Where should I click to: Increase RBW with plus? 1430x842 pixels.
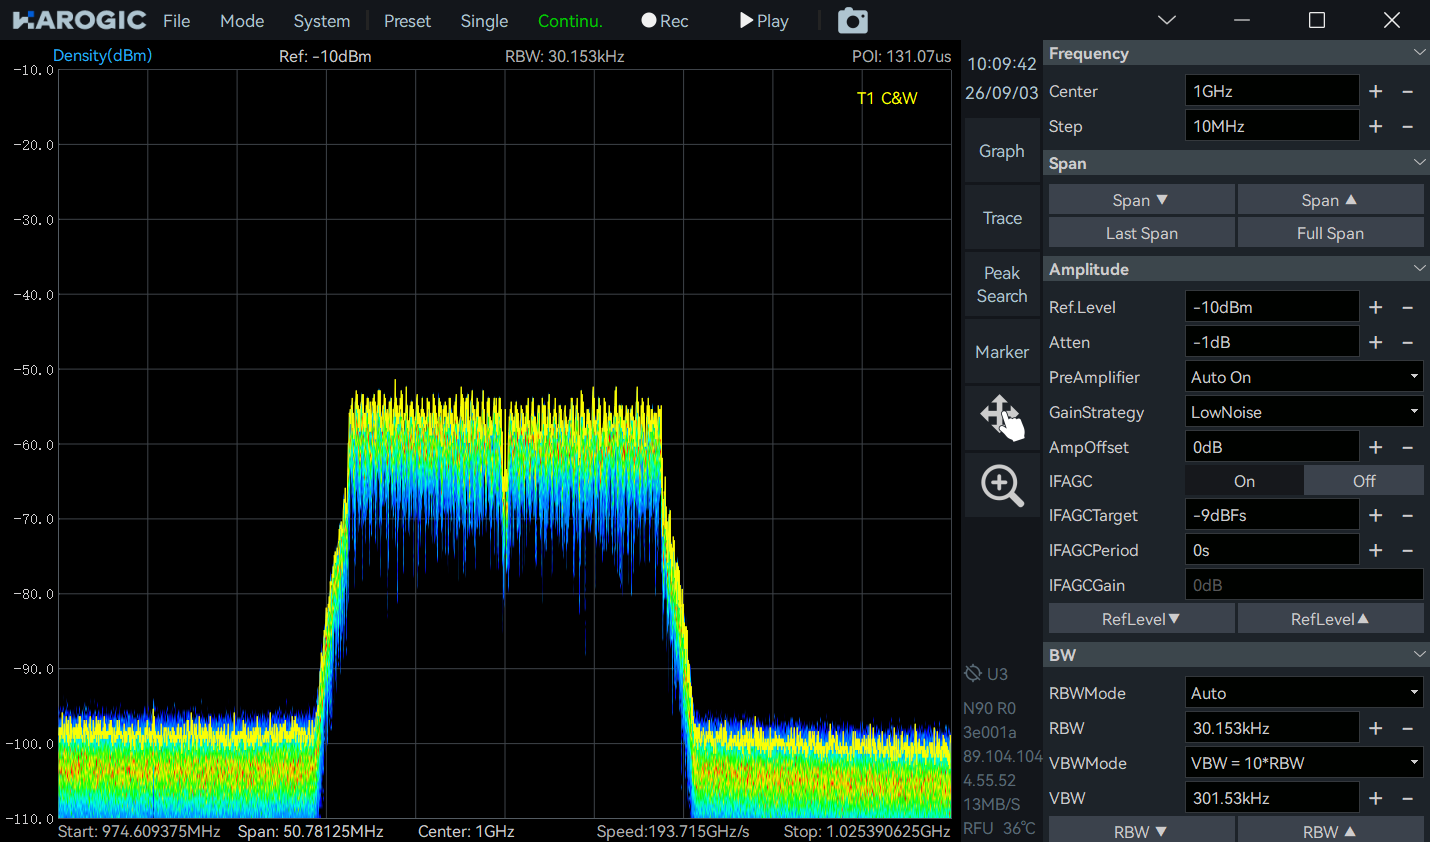1376,728
